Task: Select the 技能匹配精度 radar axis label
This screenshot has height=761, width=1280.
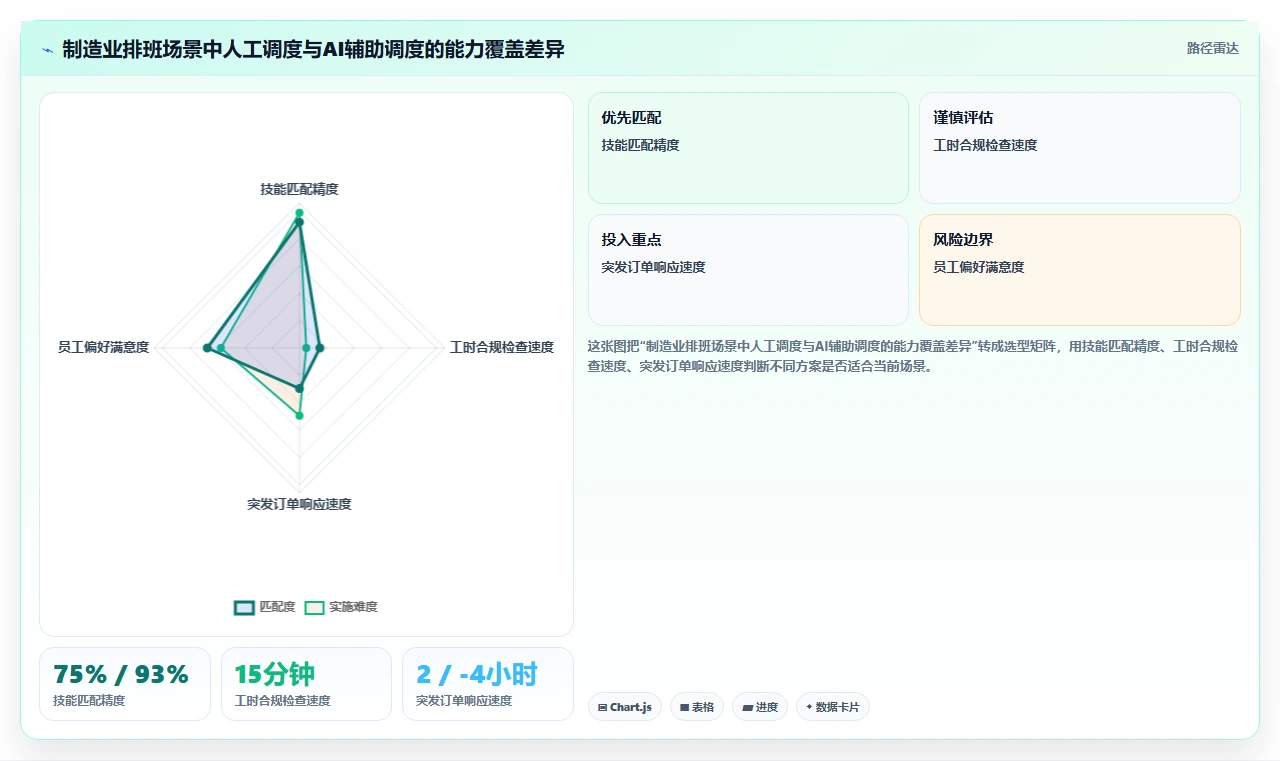Action: [x=299, y=189]
